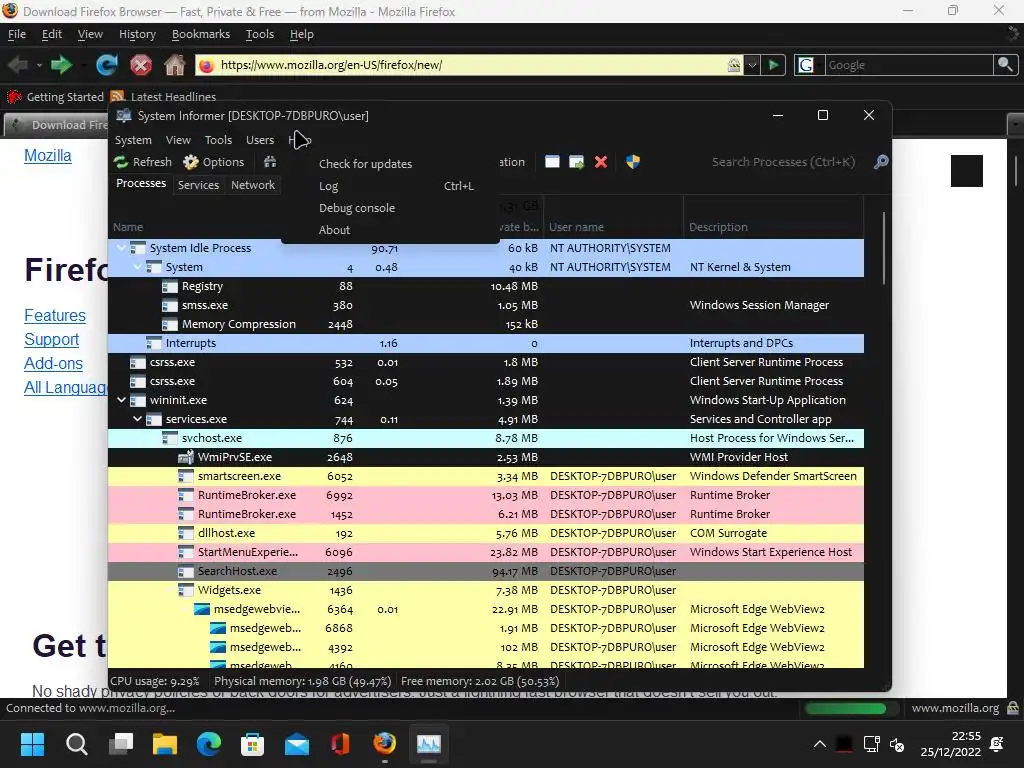Open the Log menu entry
The width and height of the screenshot is (1024, 768).
pyautogui.click(x=328, y=186)
